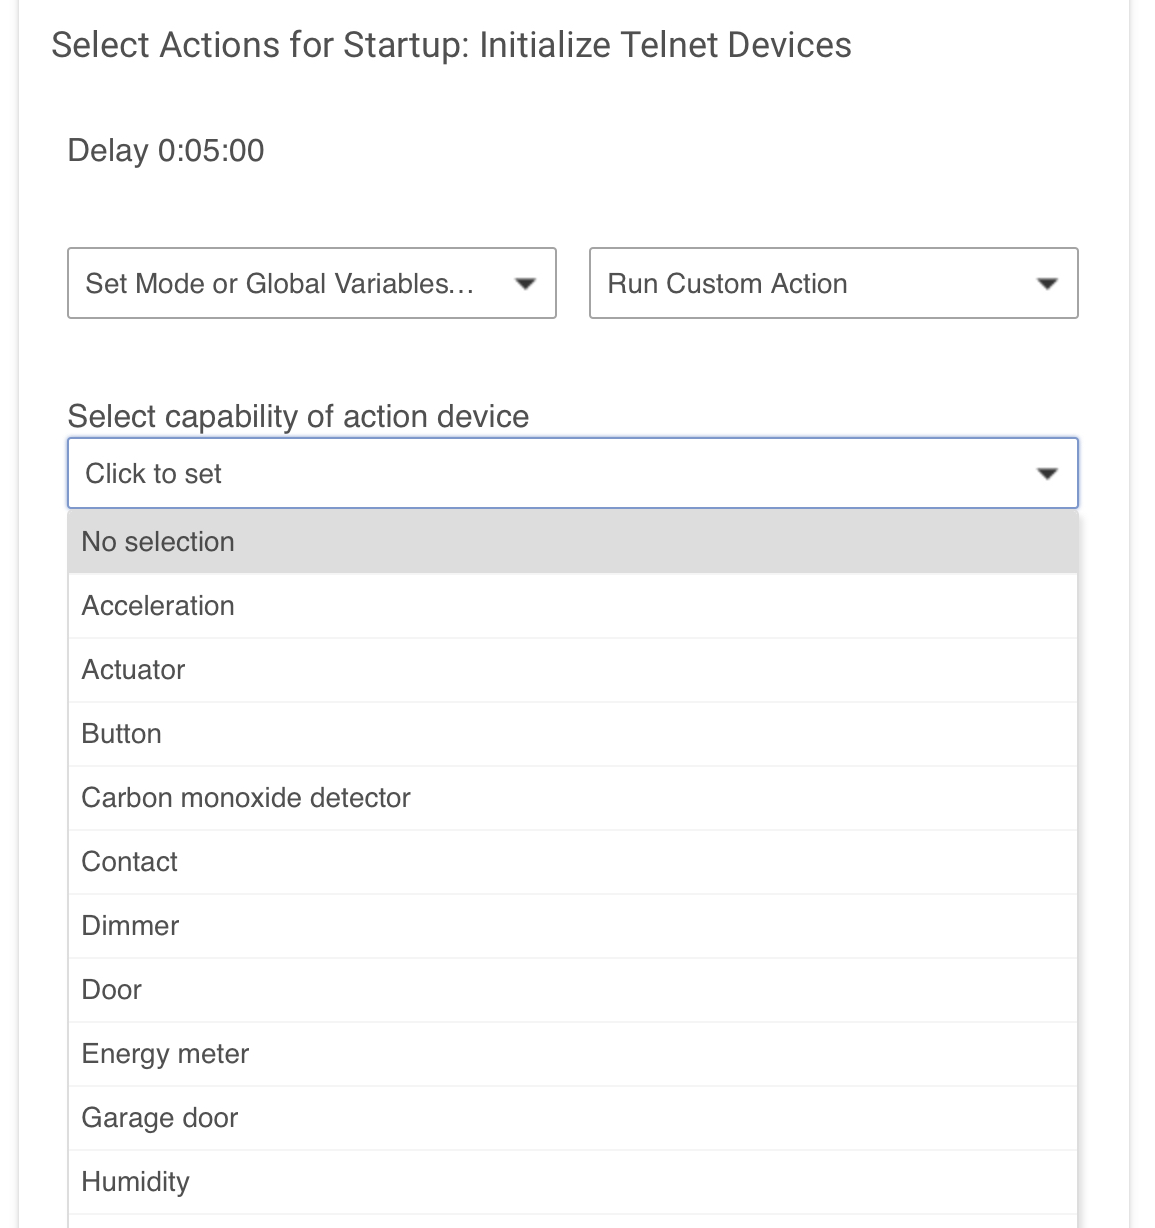Click the Select Actions for Startup heading
This screenshot has width=1155, height=1228.
coord(451,46)
